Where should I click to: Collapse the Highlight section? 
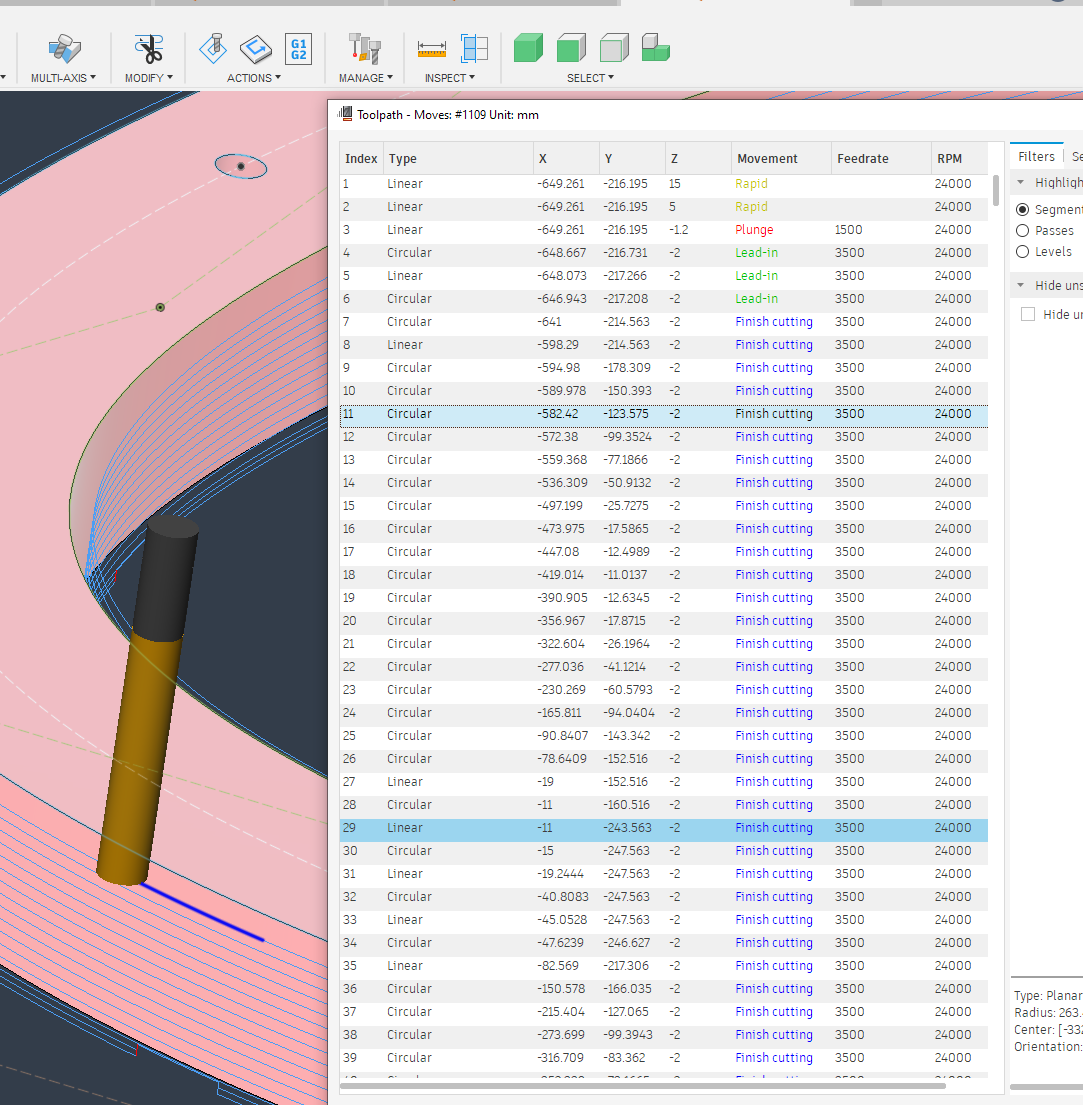pos(1019,182)
